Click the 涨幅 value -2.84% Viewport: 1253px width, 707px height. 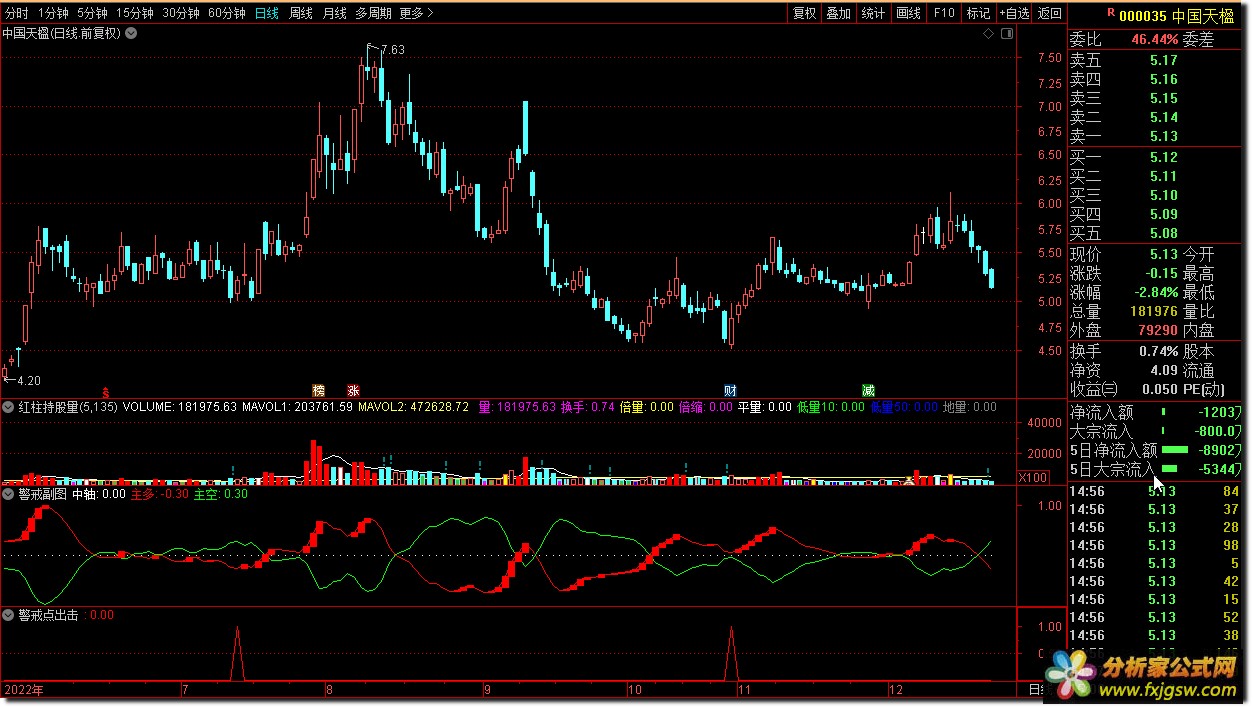pos(1154,292)
